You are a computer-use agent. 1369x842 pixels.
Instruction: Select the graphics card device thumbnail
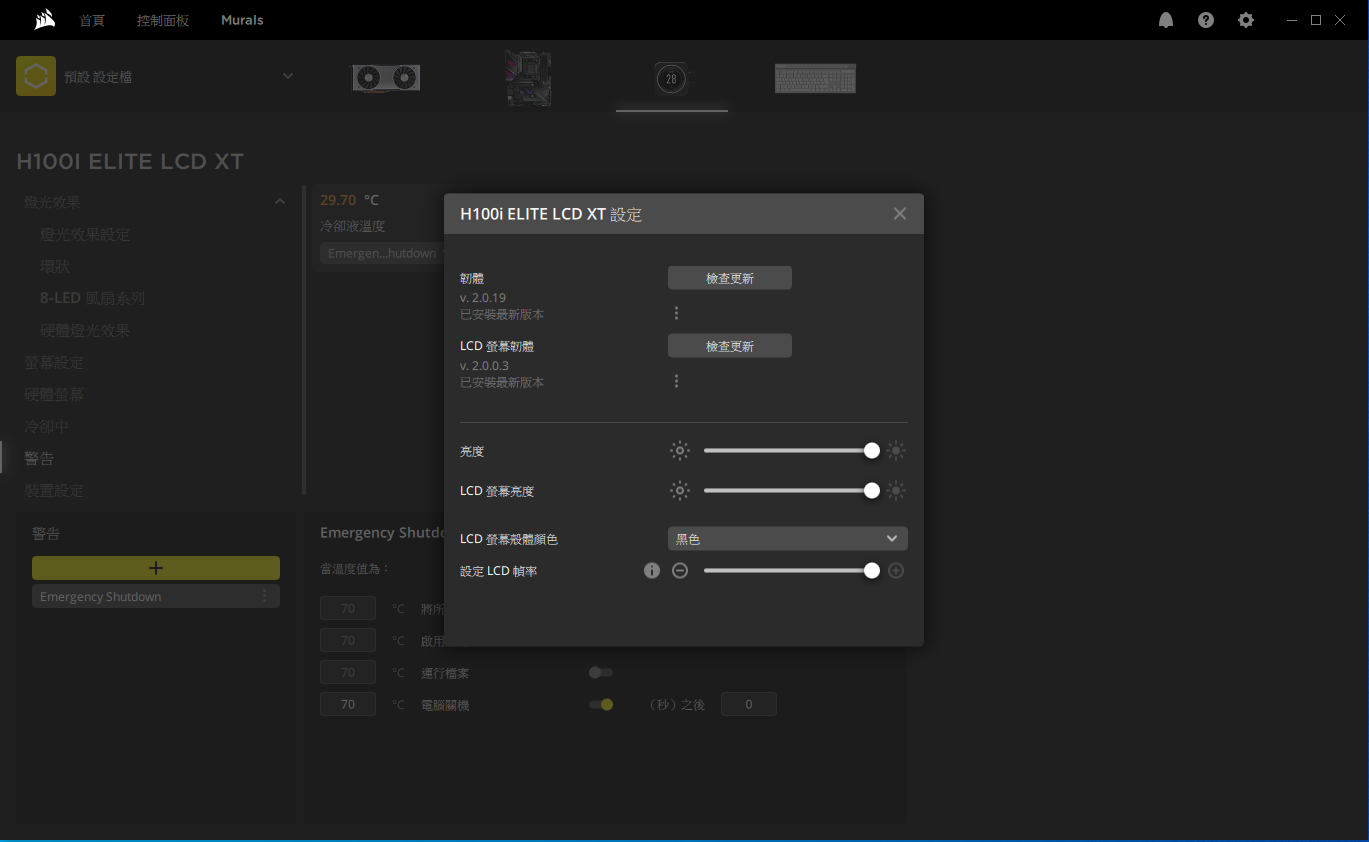click(x=385, y=78)
